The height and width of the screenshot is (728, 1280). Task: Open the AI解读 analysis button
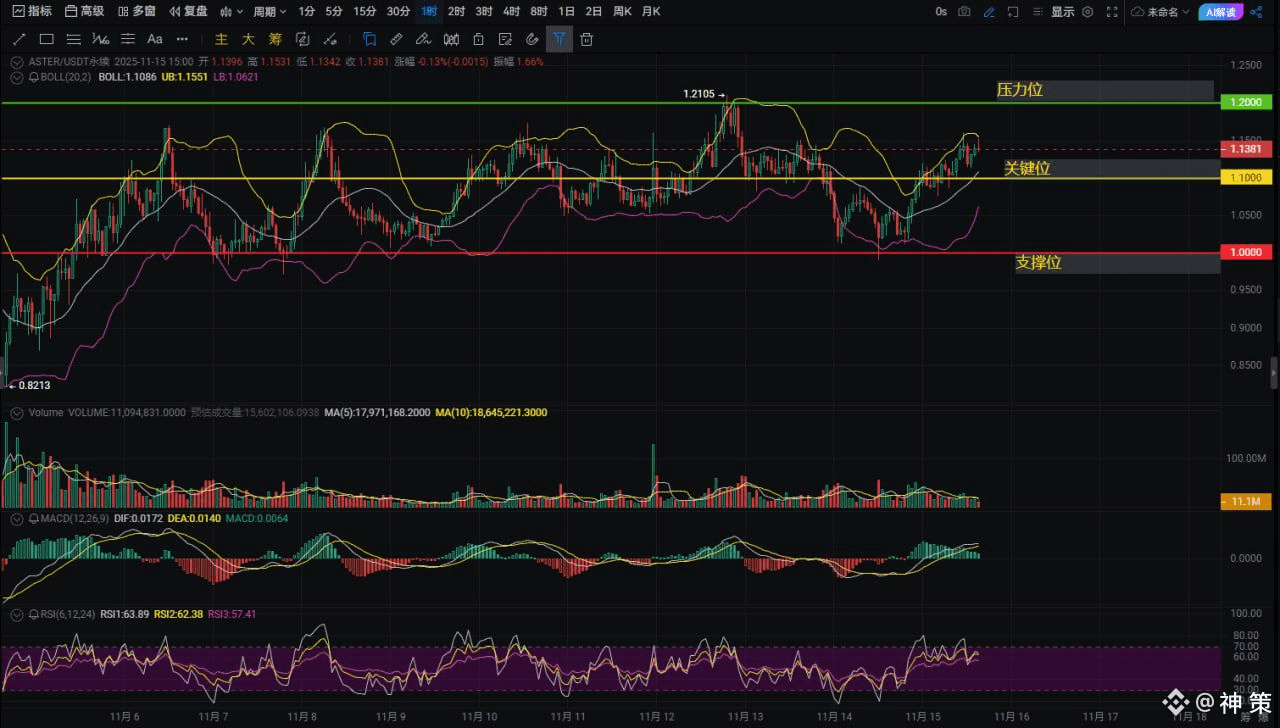click(x=1220, y=12)
